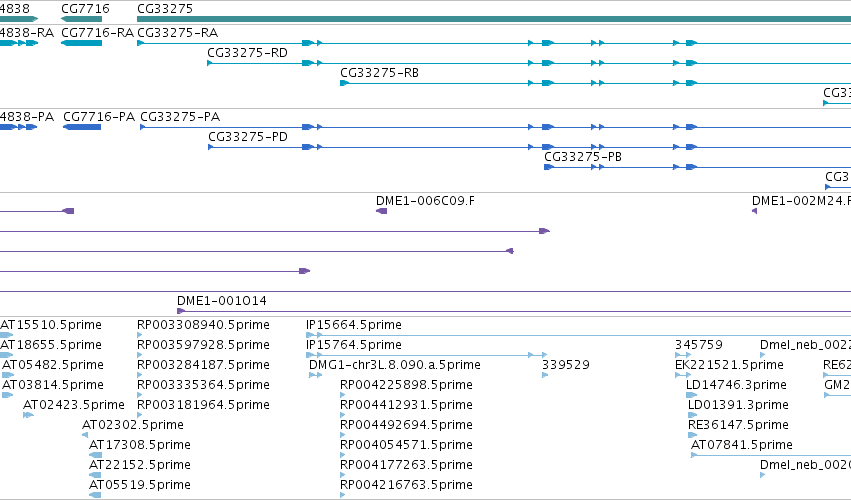The image size is (851, 500).
Task: Select the RP004177263.5prime label
Action: pyautogui.click(x=407, y=465)
